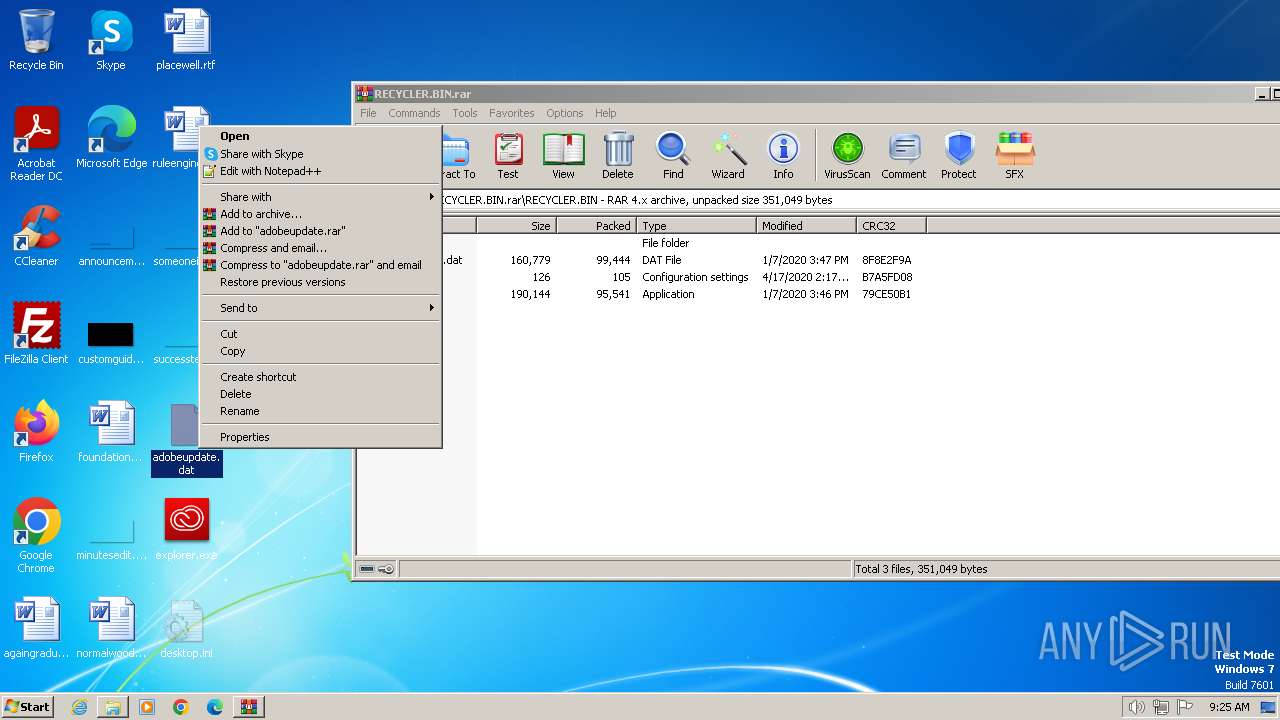Click the drive icon in WinRAR status bar
The width and height of the screenshot is (1280, 720).
coord(367,569)
